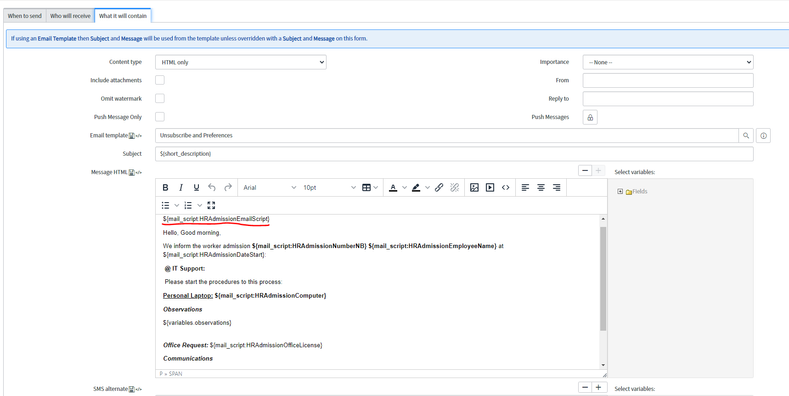Enable Include attachments checkbox

pyautogui.click(x=160, y=80)
